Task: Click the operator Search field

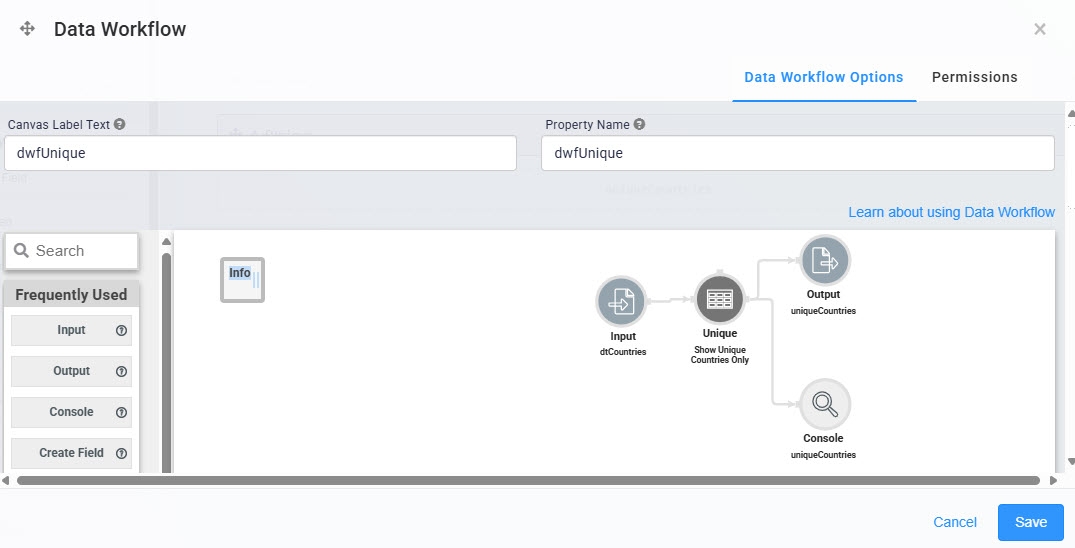Action: pos(71,251)
